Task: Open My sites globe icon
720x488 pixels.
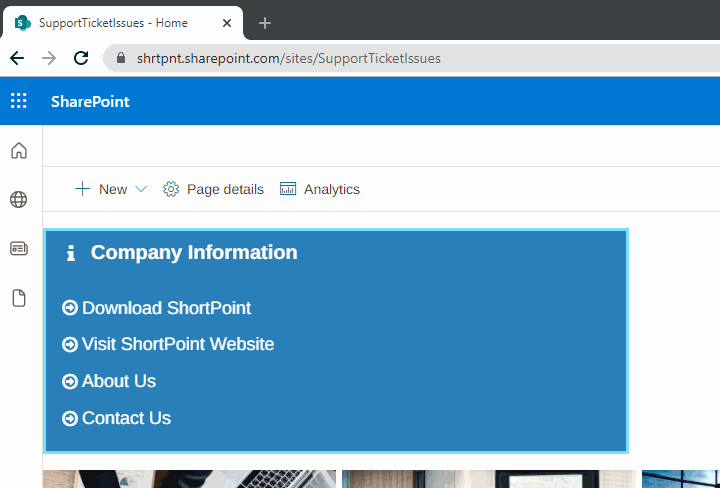Action: 19,200
